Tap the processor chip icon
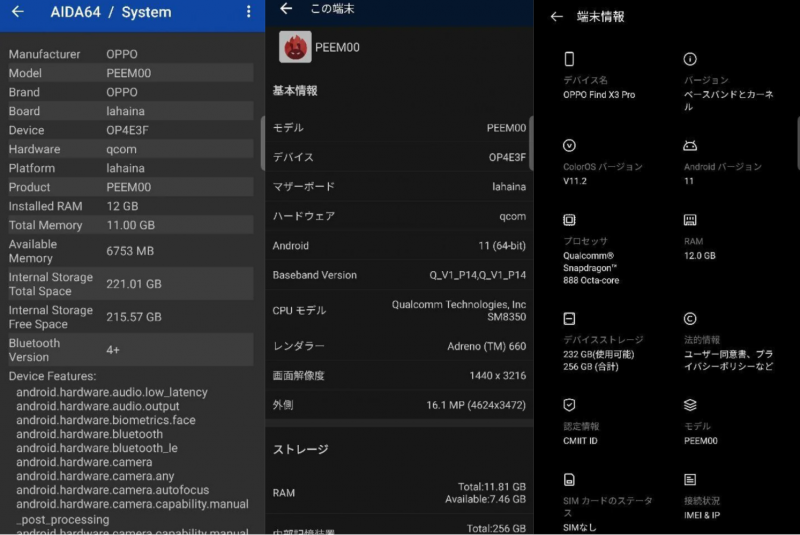This screenshot has width=800, height=535. [569, 220]
